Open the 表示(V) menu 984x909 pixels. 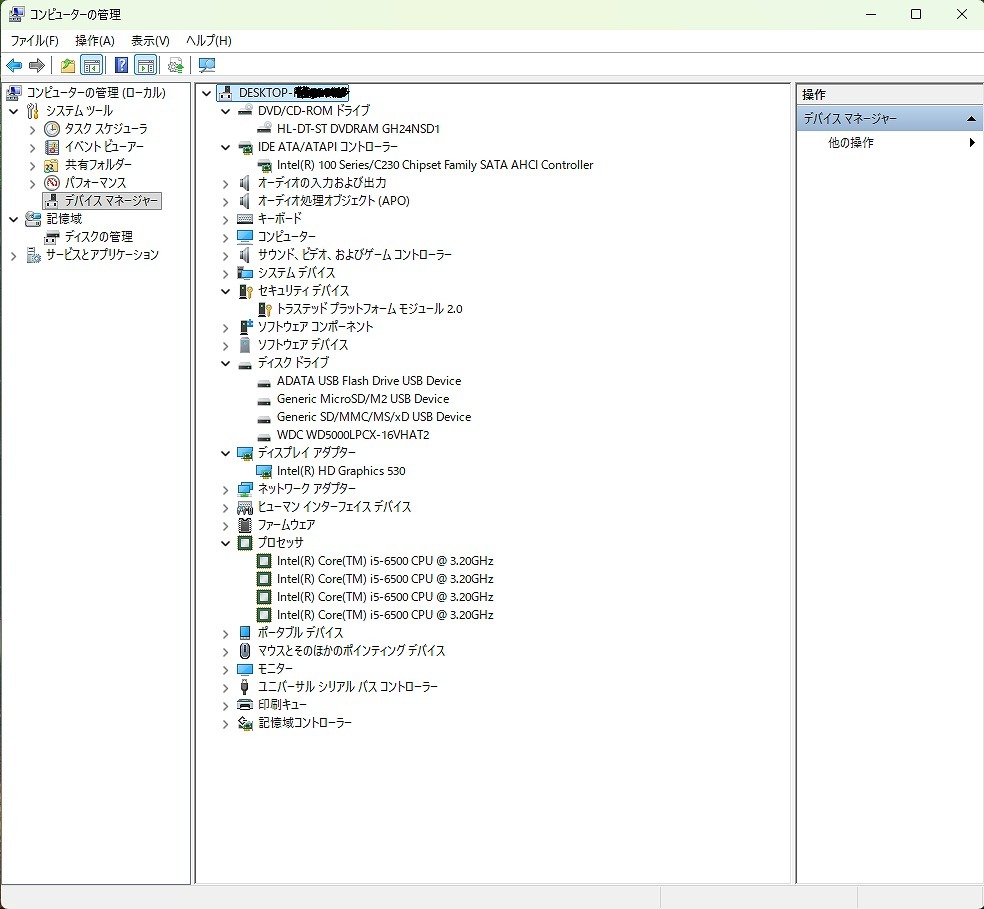coord(150,41)
